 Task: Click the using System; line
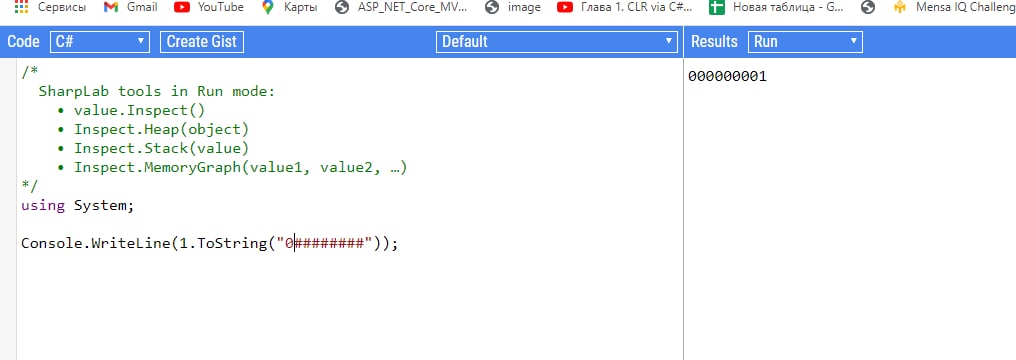77,206
